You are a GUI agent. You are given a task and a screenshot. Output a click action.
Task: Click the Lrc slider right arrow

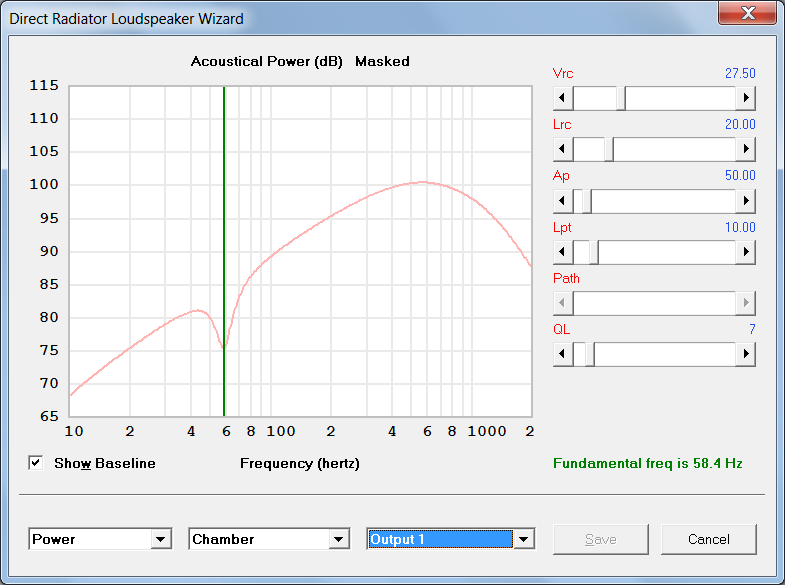[x=745, y=149]
